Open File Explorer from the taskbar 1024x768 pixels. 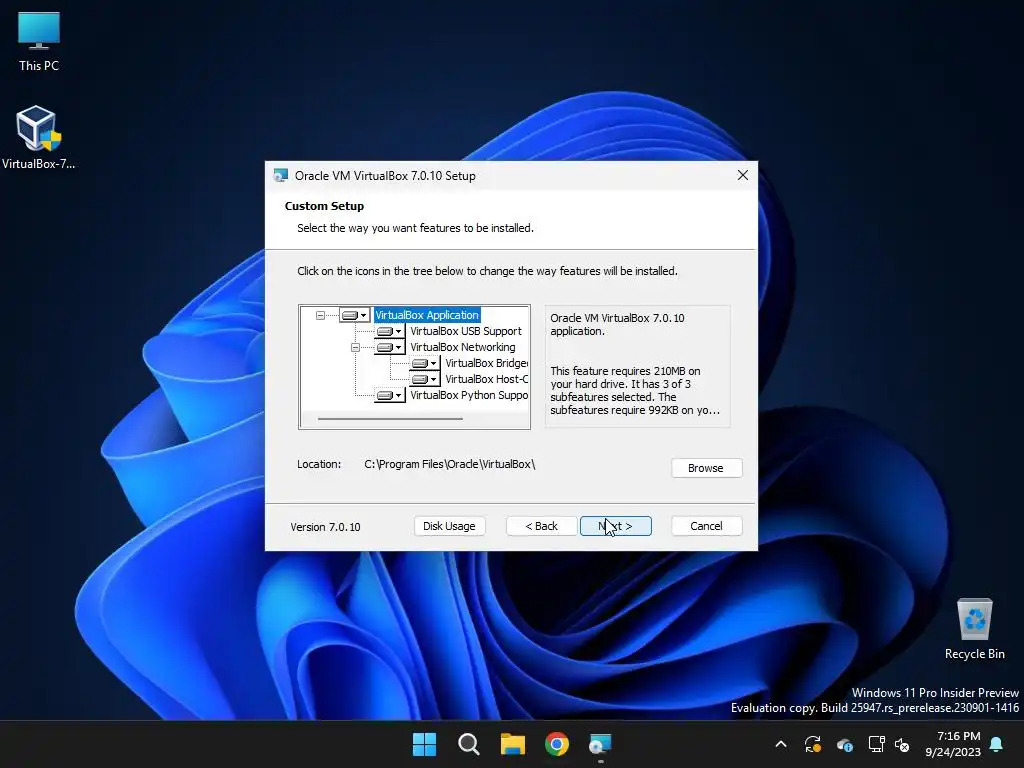513,744
